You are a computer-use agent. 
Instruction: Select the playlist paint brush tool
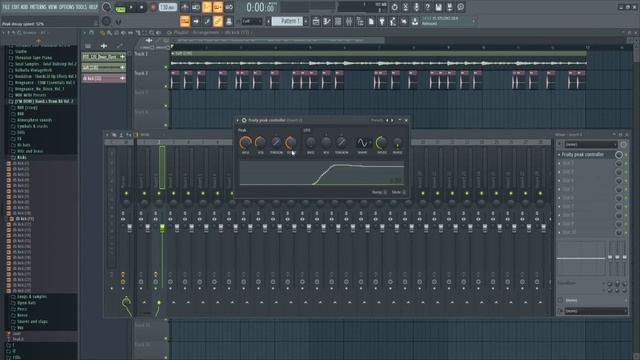click(x=109, y=33)
